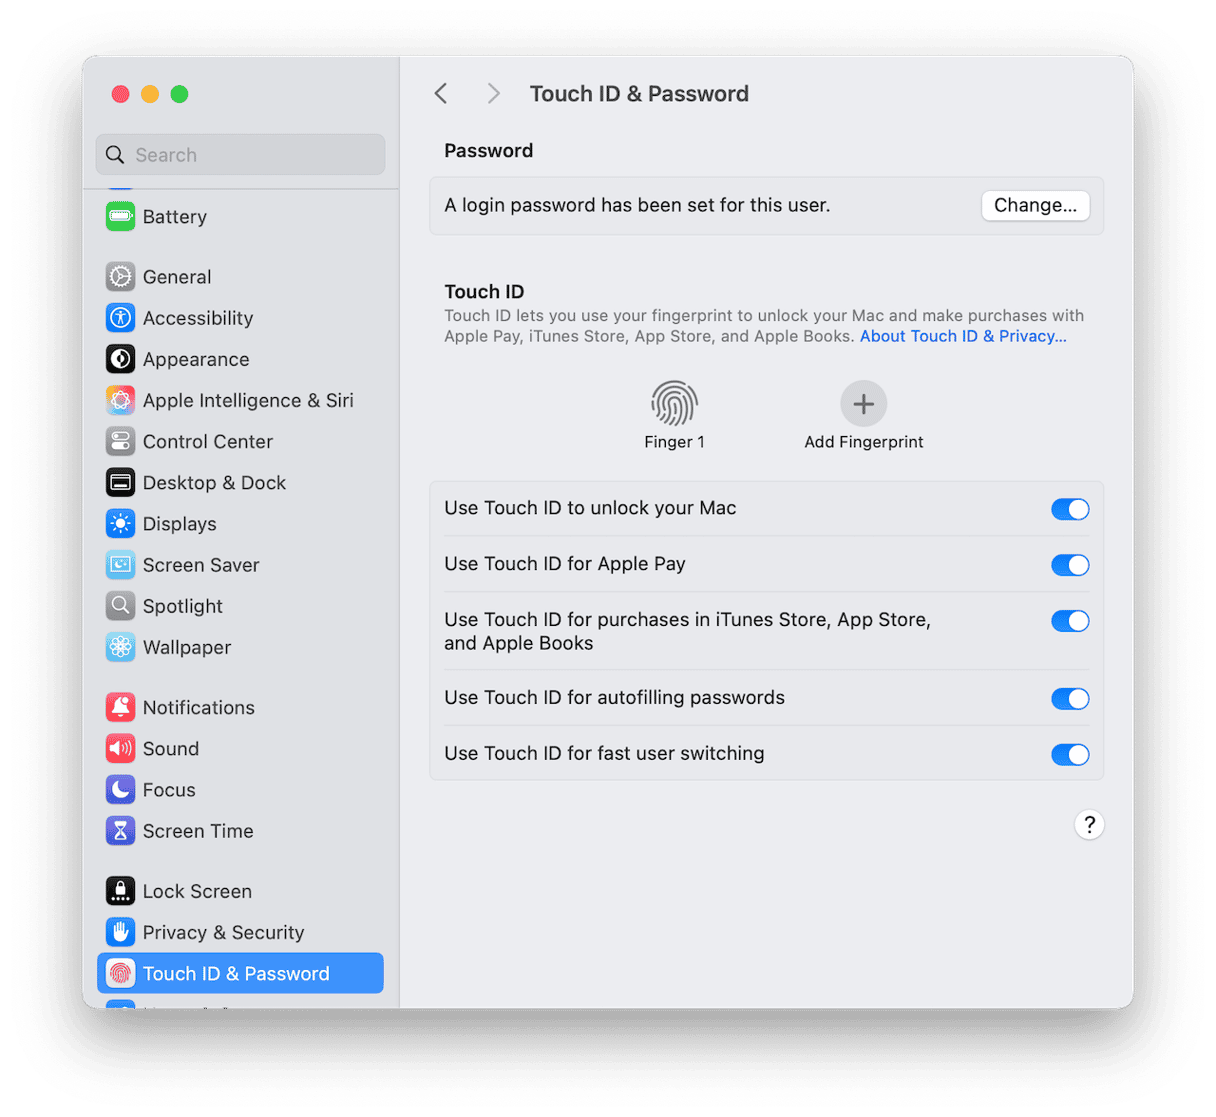Click the Screen Time hourglass icon
Screen dimensions: 1216x1117
[120, 830]
